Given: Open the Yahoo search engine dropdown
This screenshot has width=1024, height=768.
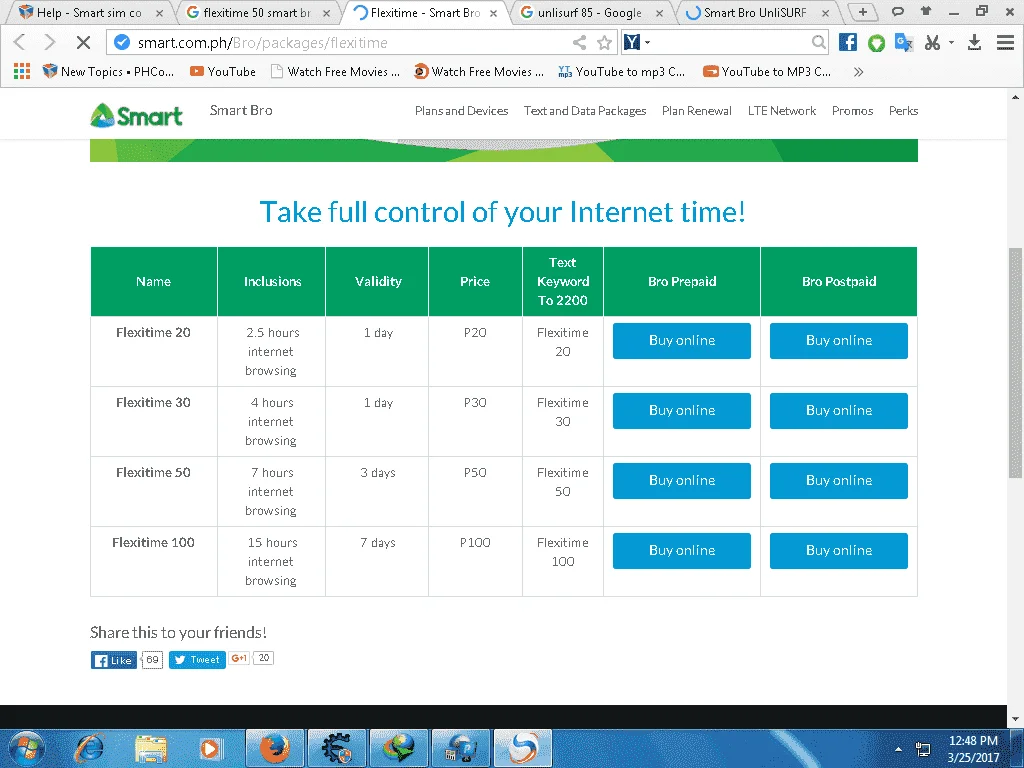Looking at the screenshot, I should pyautogui.click(x=648, y=42).
